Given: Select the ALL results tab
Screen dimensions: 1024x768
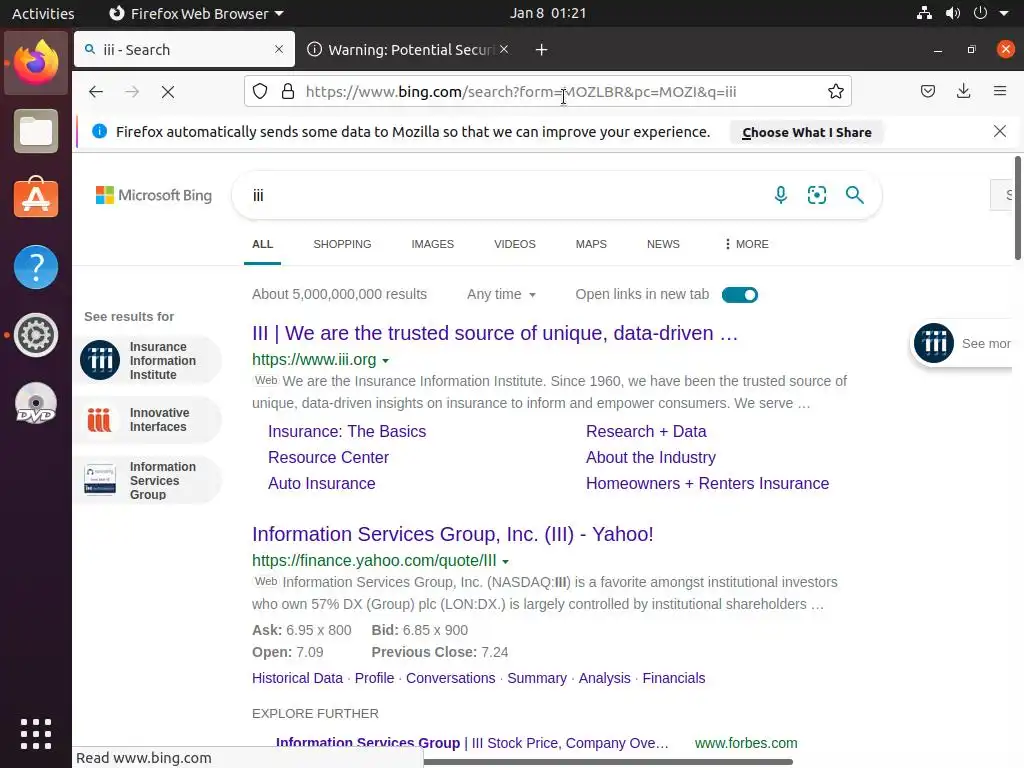Looking at the screenshot, I should [263, 244].
